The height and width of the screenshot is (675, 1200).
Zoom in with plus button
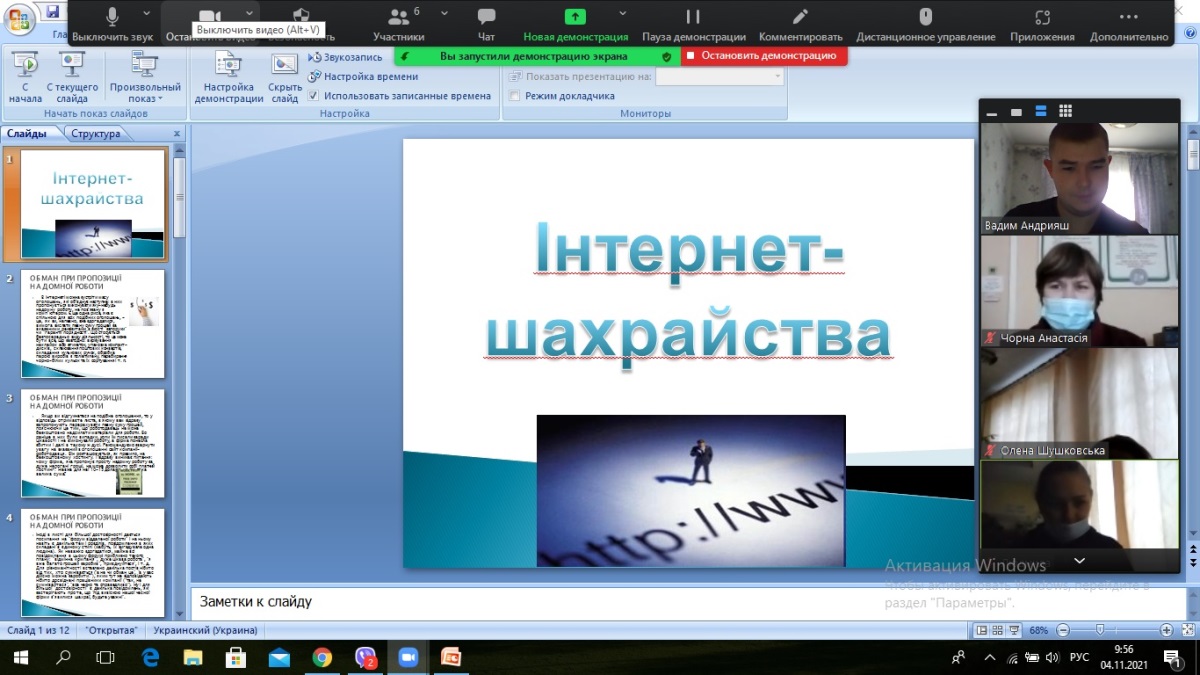[x=1166, y=630]
